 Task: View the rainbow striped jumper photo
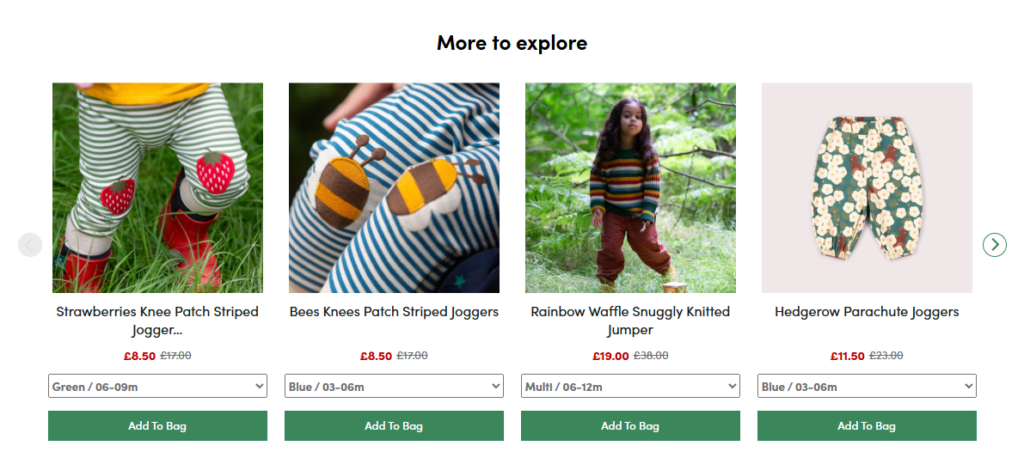[630, 188]
